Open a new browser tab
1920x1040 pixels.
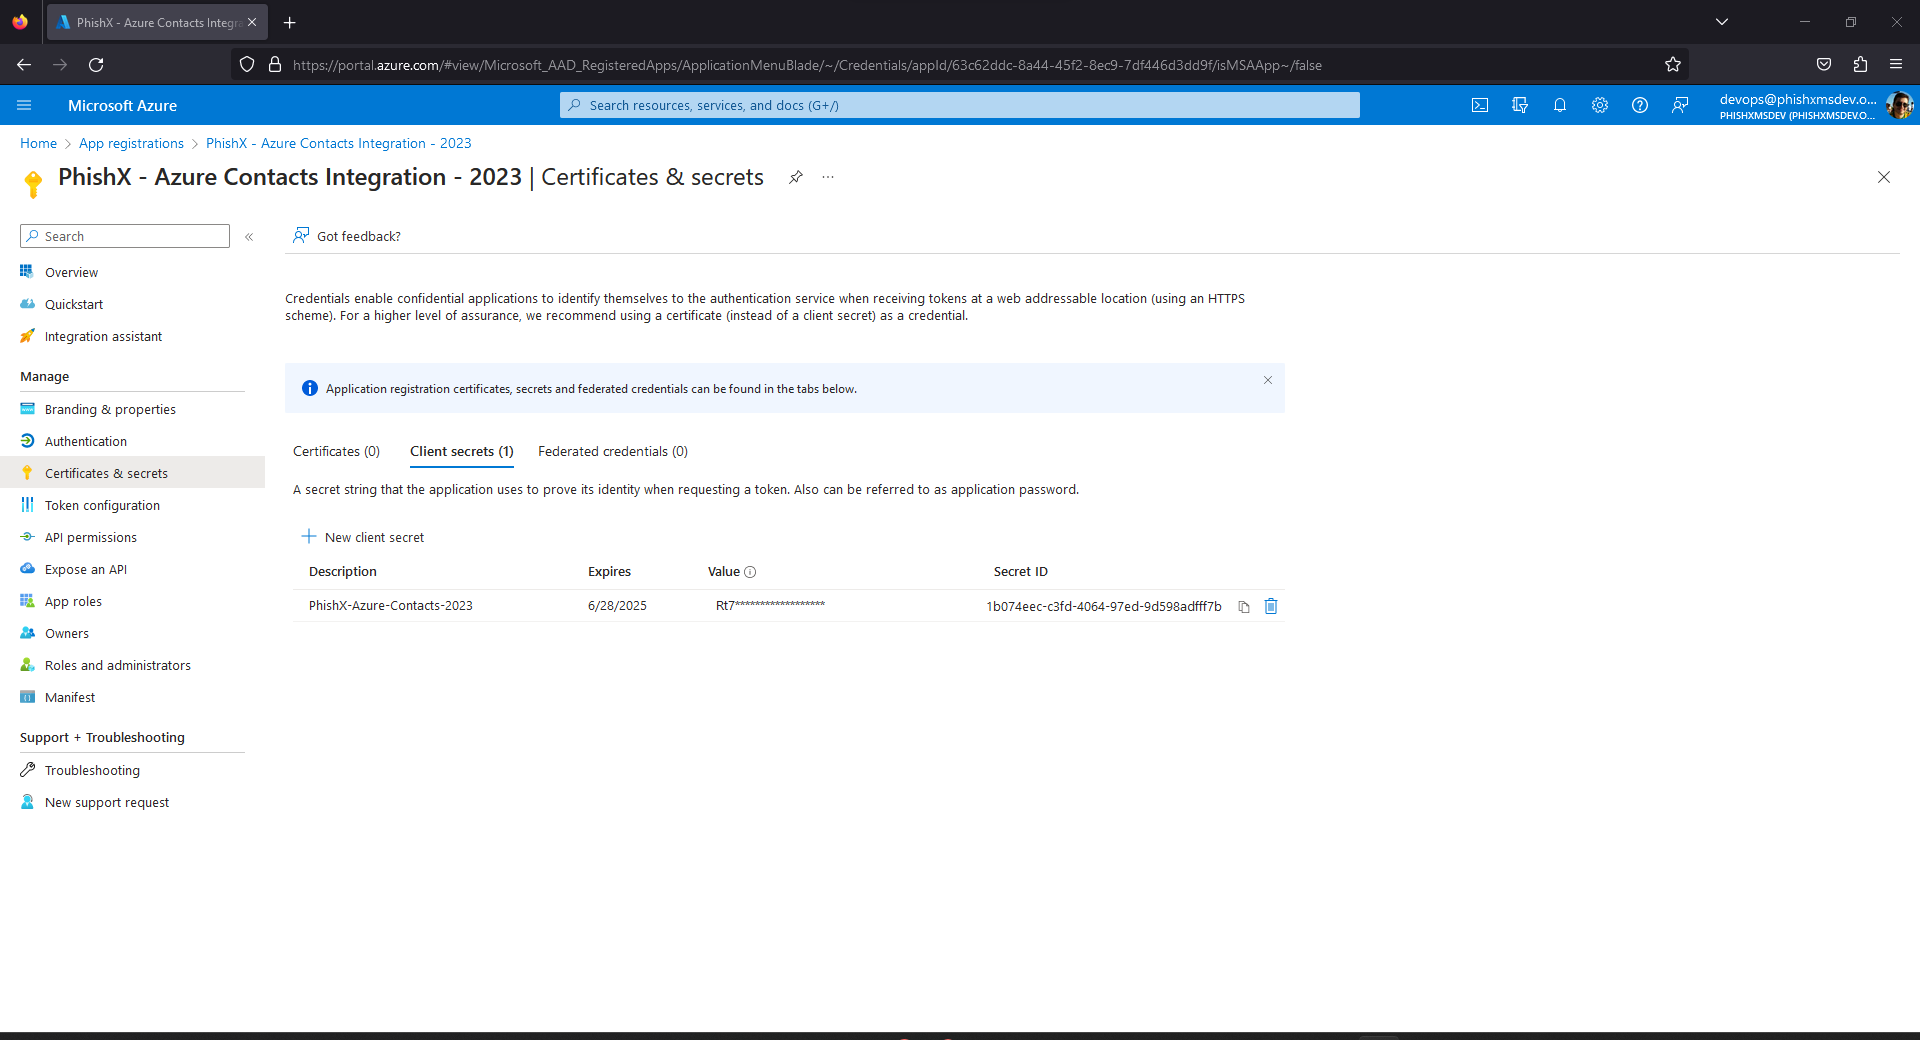tap(290, 22)
